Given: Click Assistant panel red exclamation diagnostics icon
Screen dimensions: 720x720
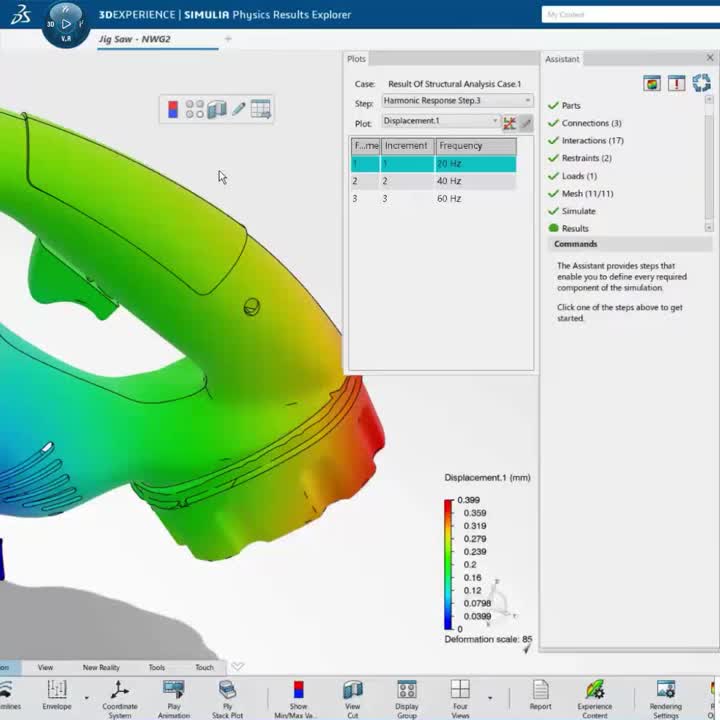Looking at the screenshot, I should pos(676,83).
